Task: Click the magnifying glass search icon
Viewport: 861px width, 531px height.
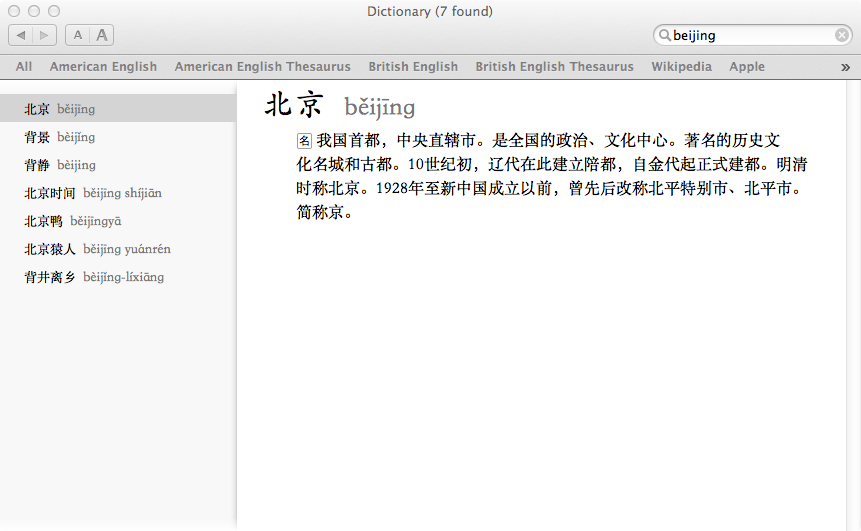Action: click(x=664, y=35)
